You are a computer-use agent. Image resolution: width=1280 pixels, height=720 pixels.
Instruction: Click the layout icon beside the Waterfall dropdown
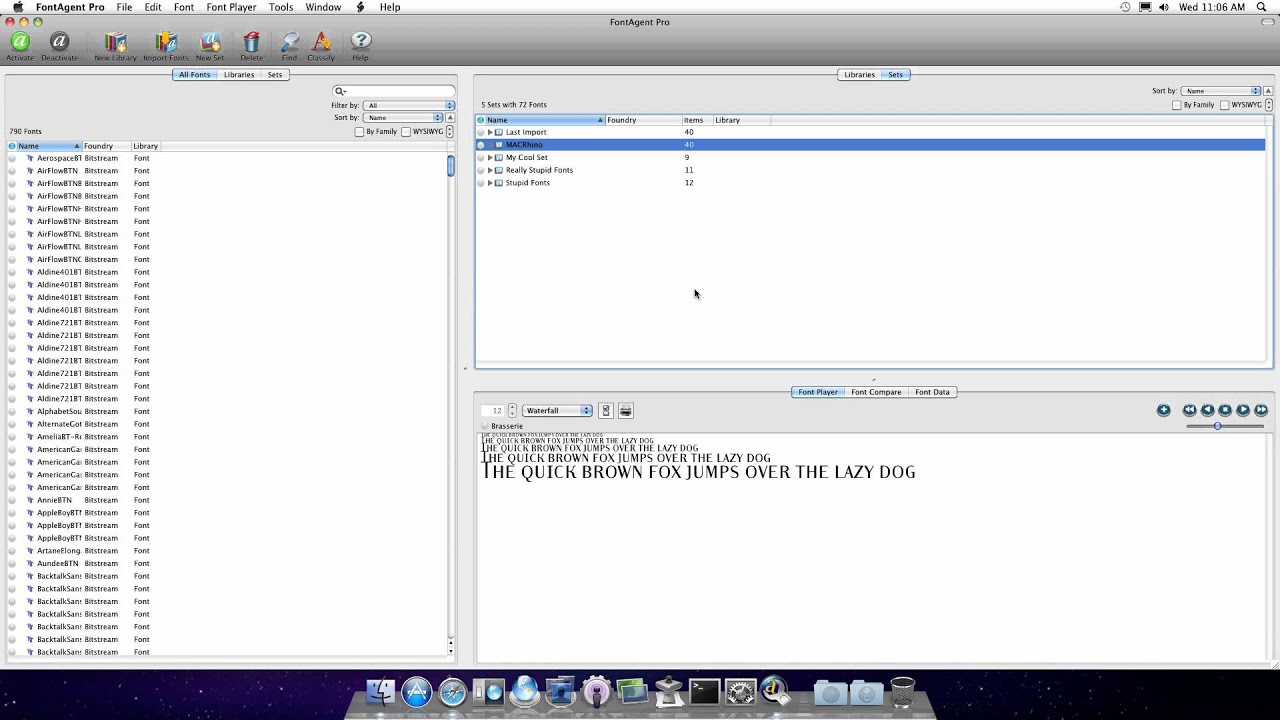tap(606, 411)
